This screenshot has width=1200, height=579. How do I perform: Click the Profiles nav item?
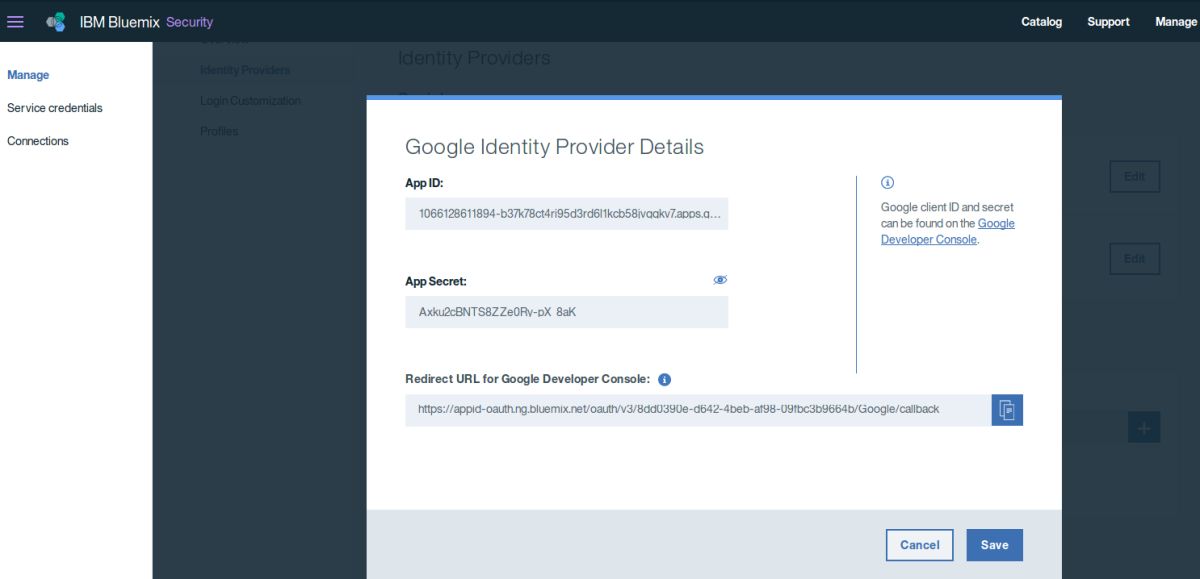tap(219, 131)
